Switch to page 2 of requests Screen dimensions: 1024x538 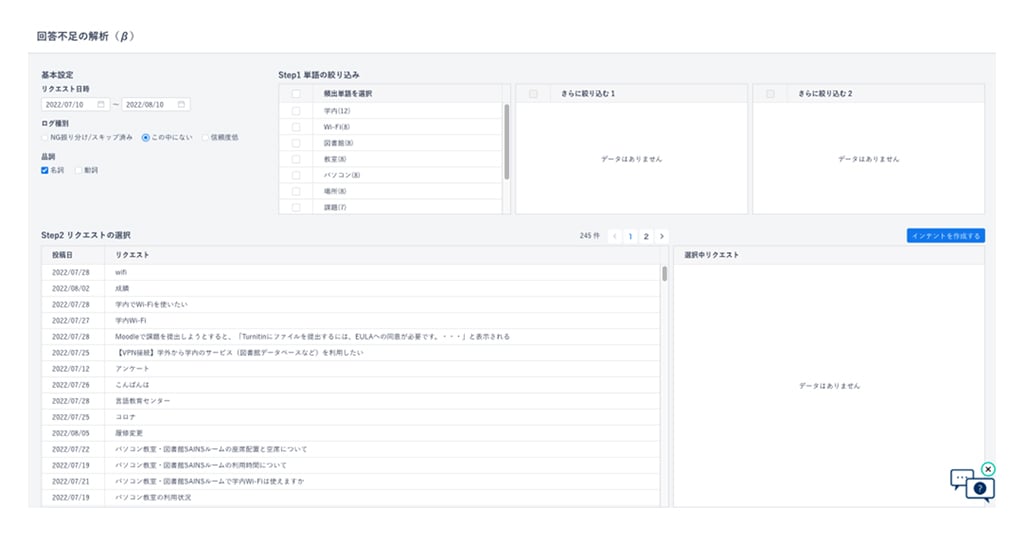coord(646,236)
